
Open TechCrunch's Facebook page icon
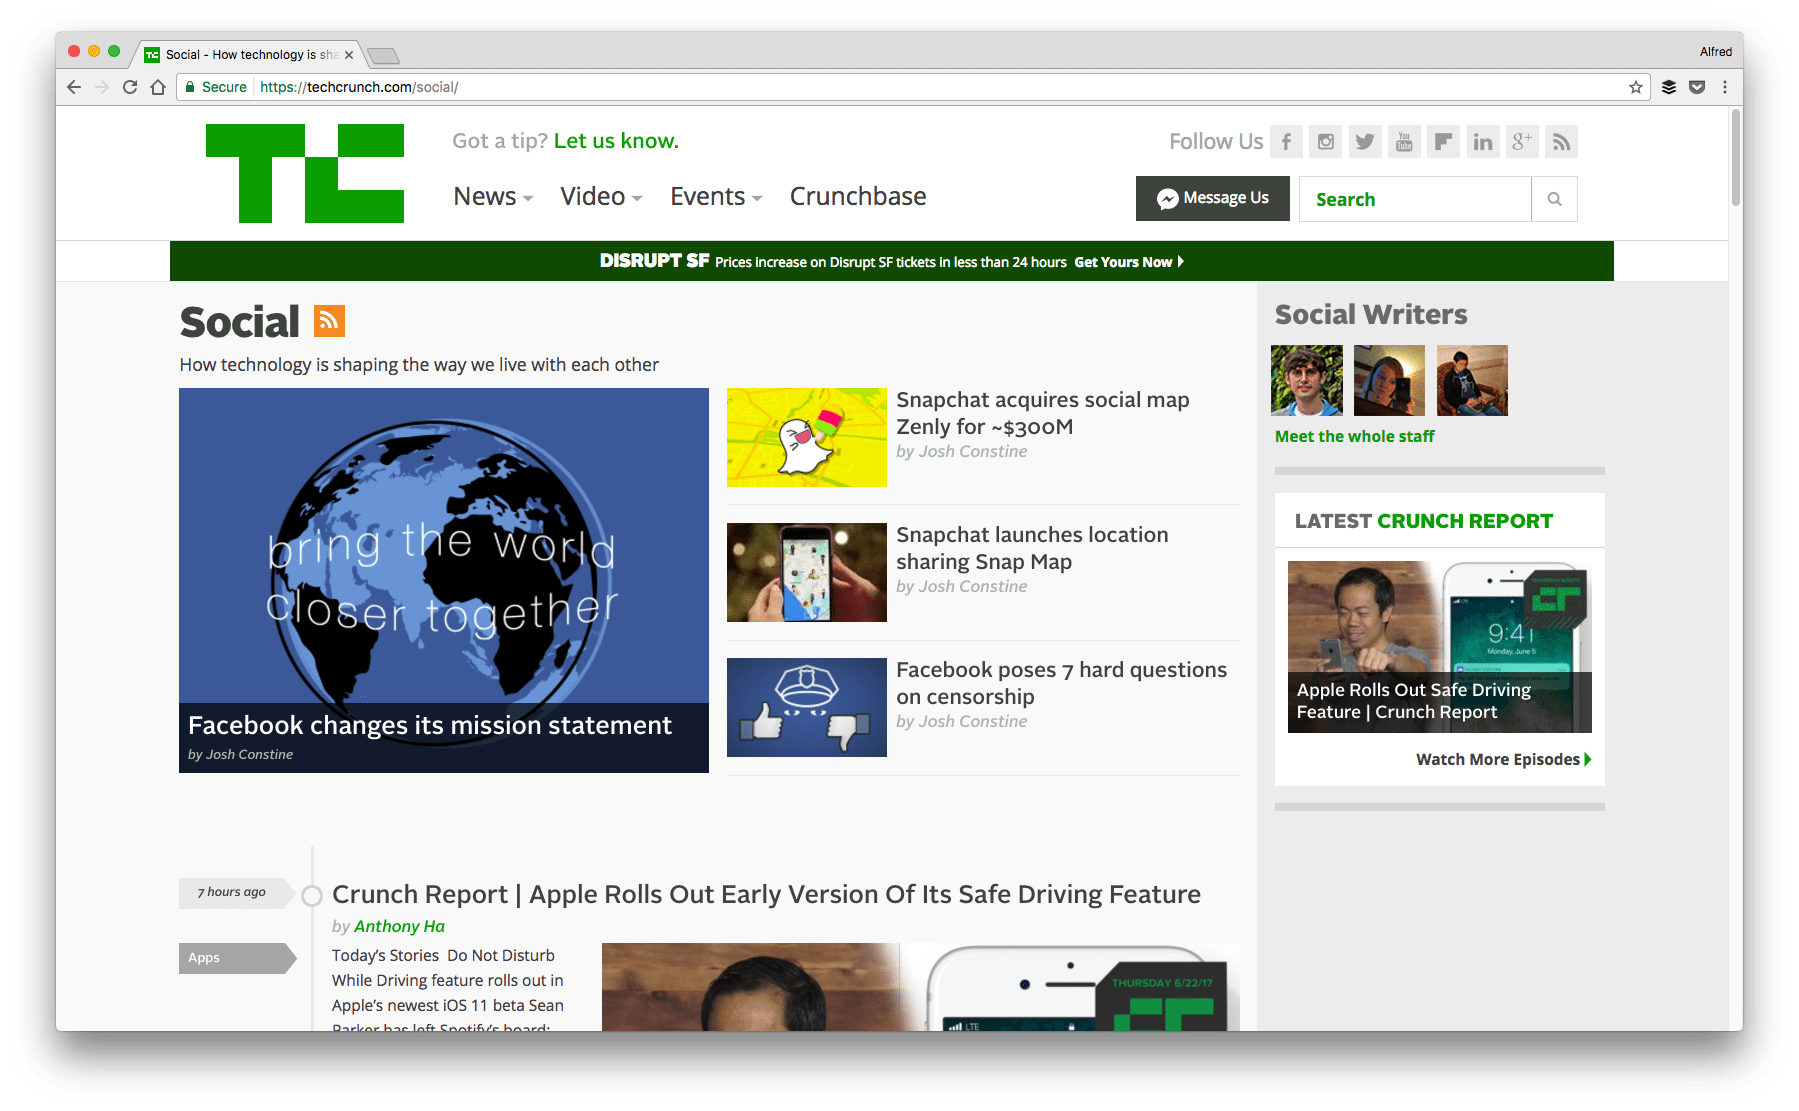pyautogui.click(x=1286, y=141)
